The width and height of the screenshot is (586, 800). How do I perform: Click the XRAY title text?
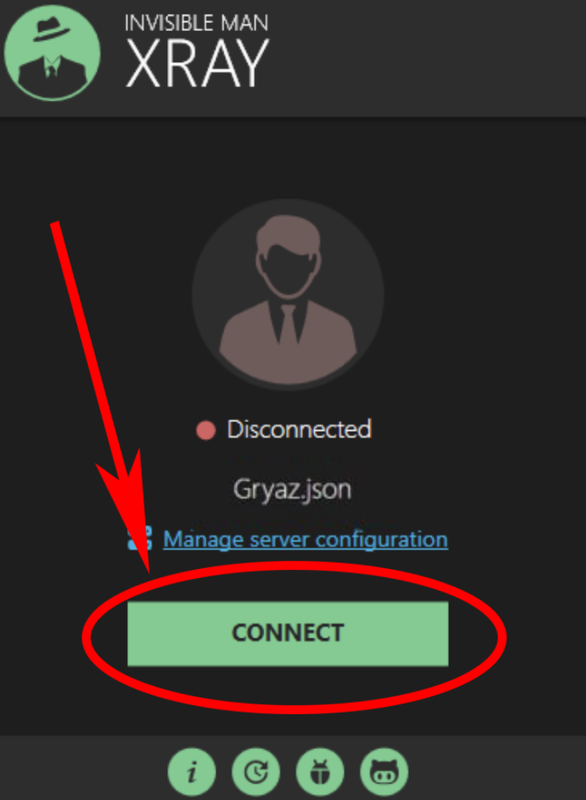click(197, 64)
